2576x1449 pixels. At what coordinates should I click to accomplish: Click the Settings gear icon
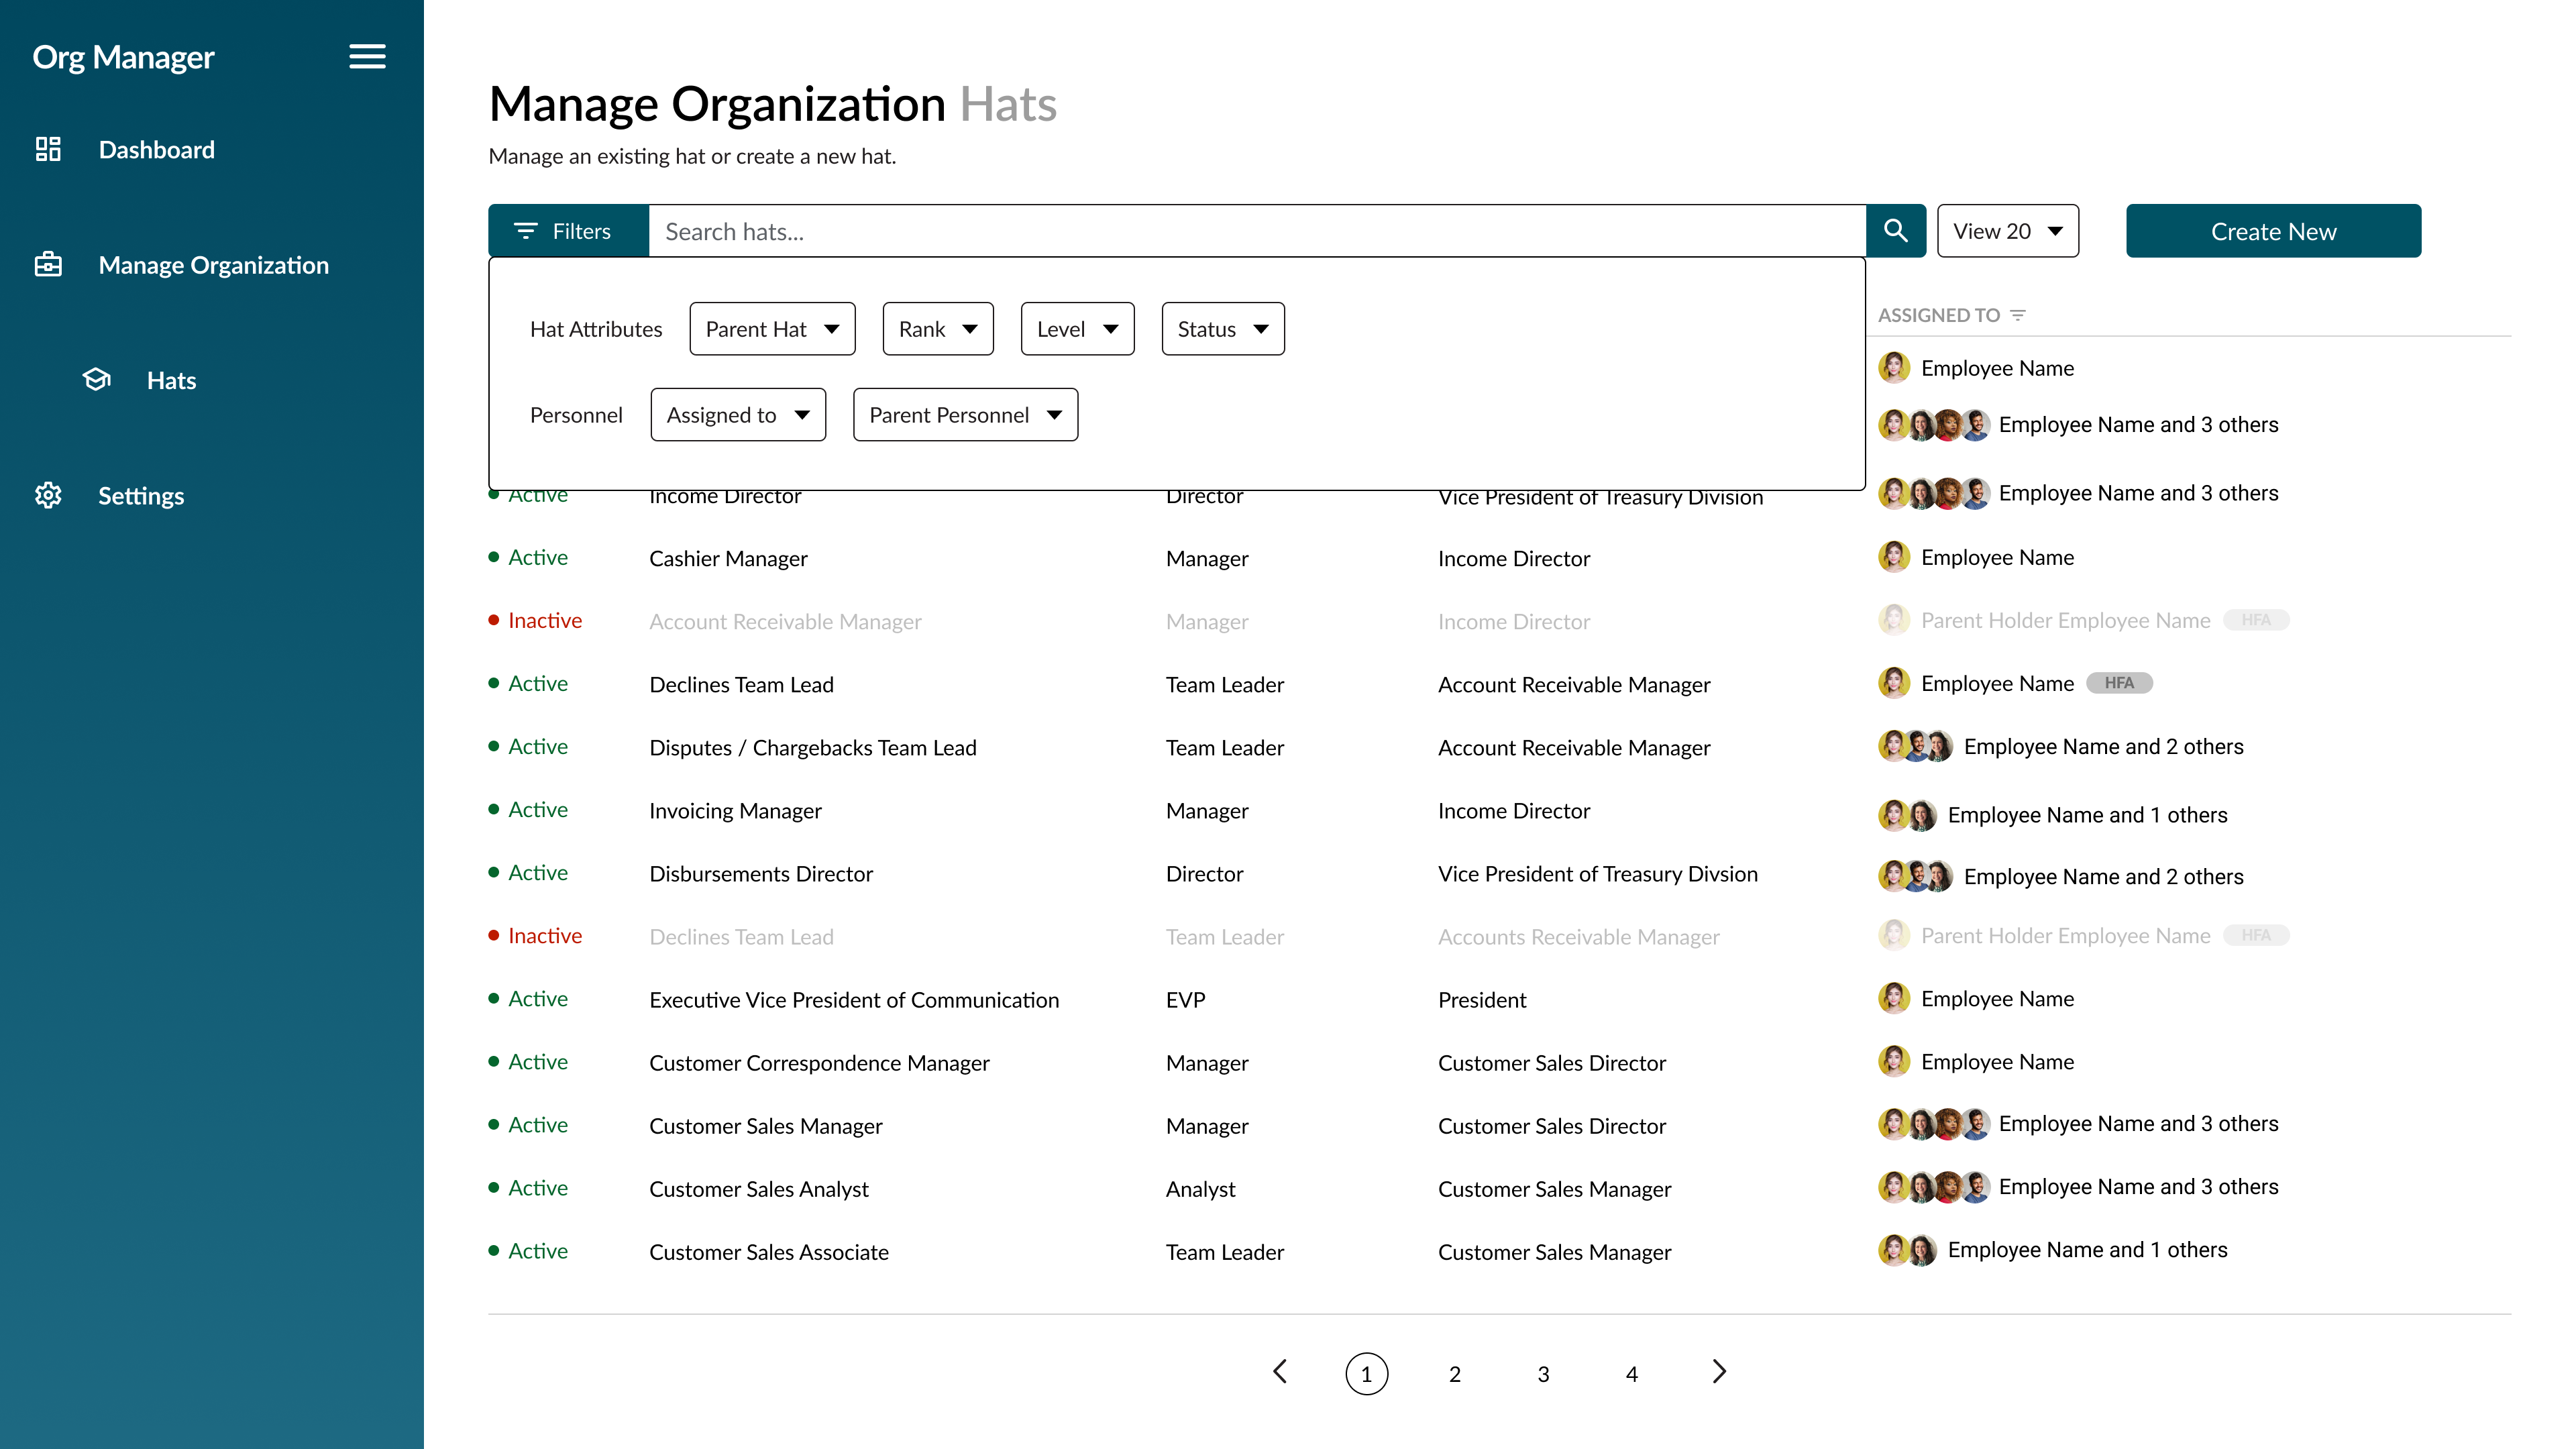point(48,495)
